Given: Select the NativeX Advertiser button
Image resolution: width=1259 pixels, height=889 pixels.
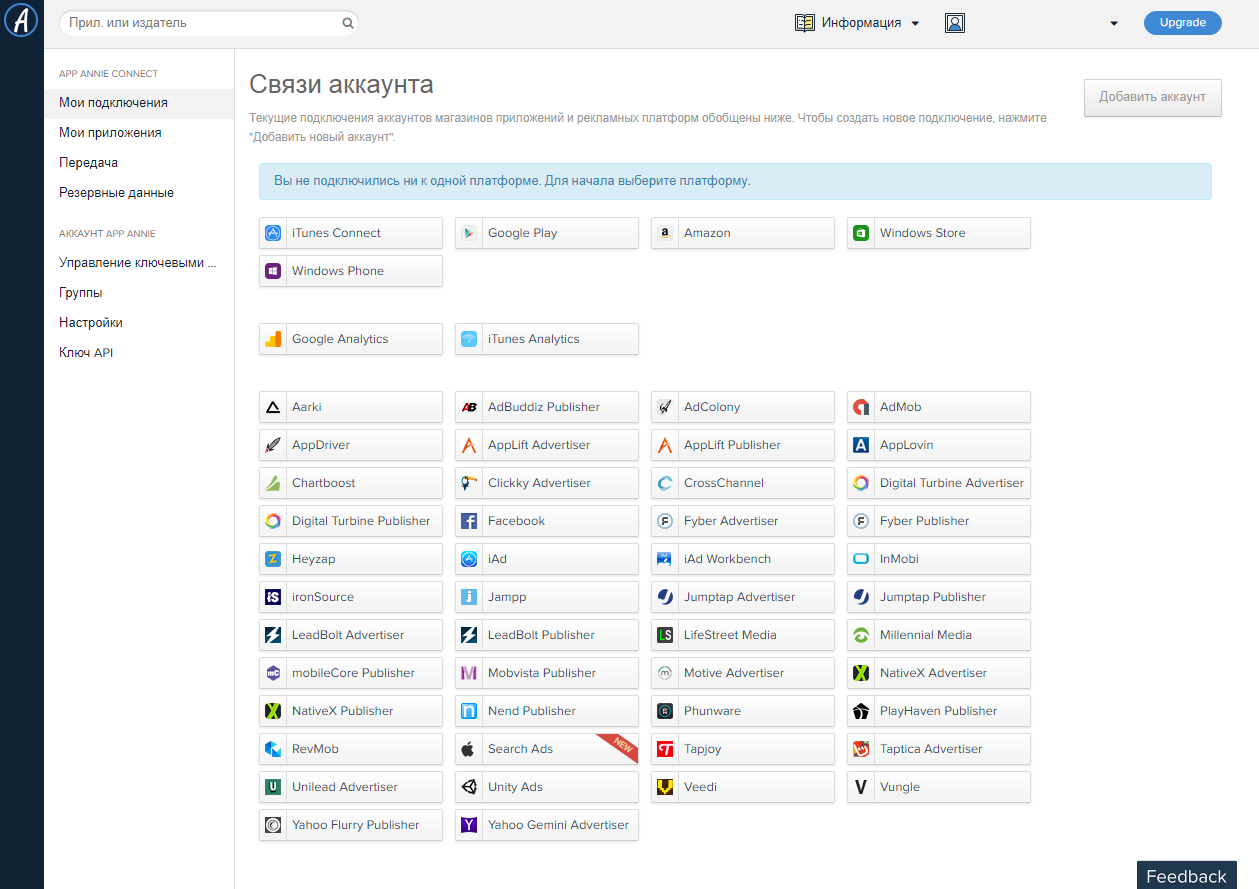Looking at the screenshot, I should tap(938, 673).
